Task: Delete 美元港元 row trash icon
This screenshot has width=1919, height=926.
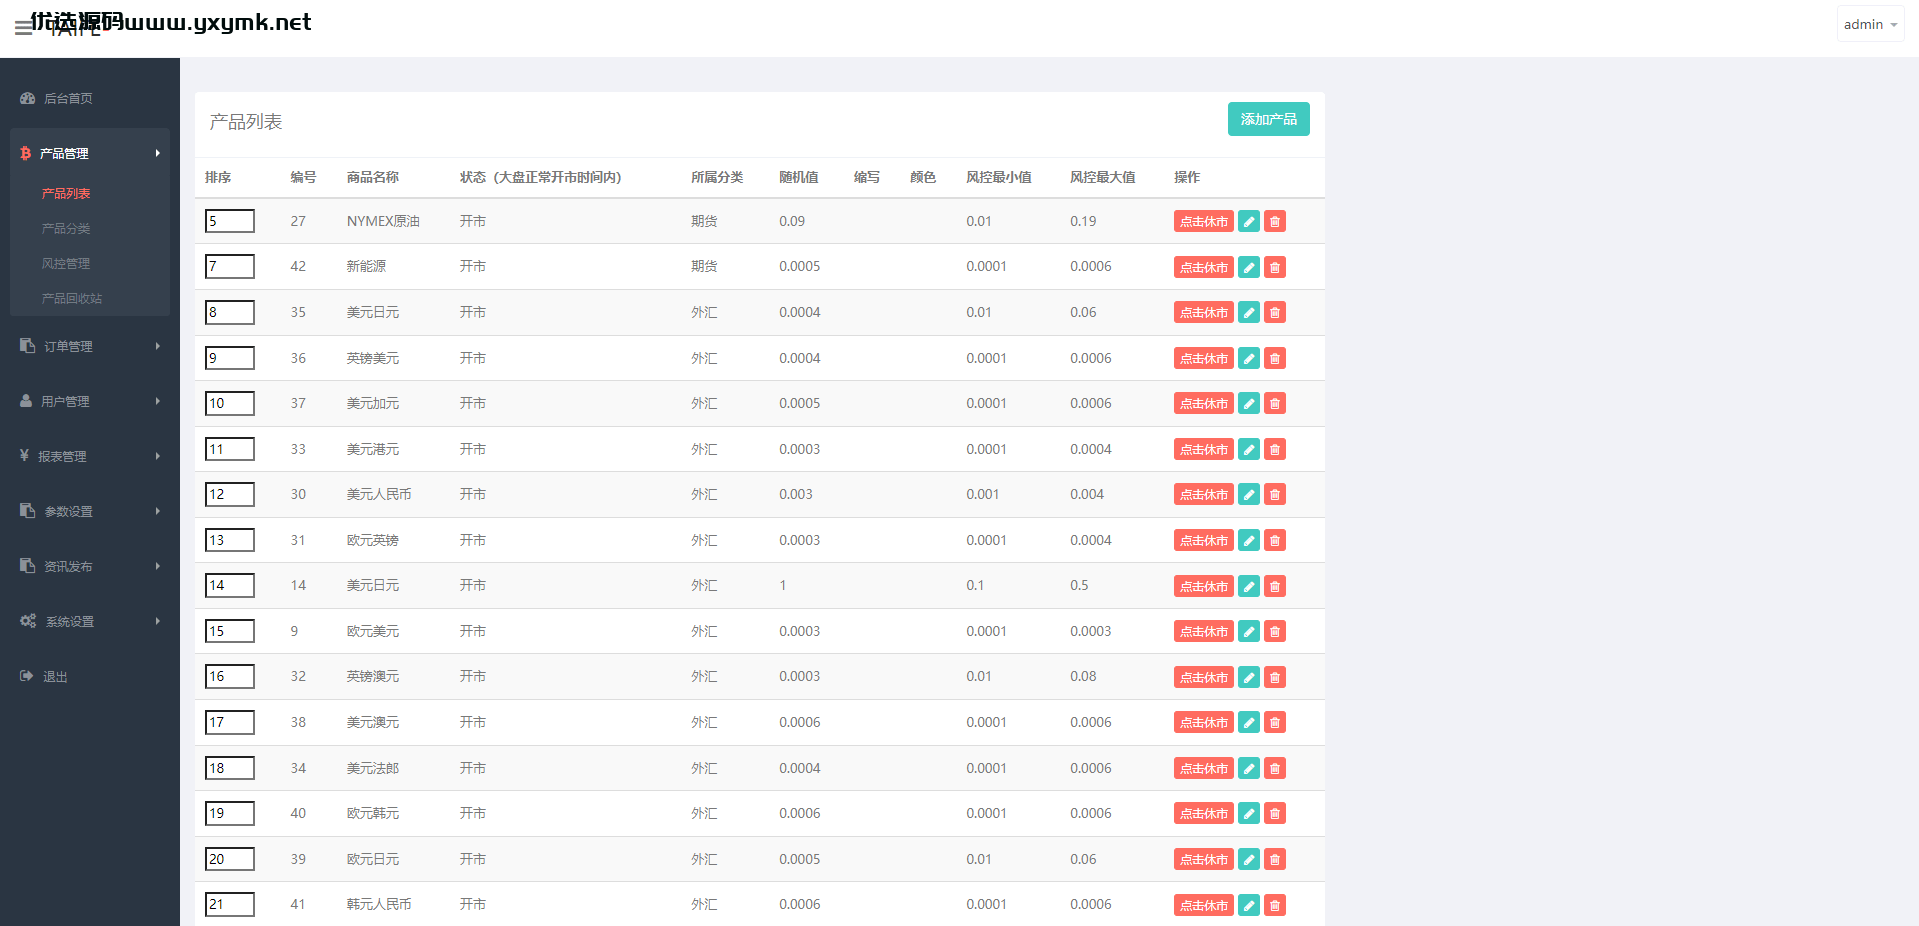Action: [x=1275, y=449]
